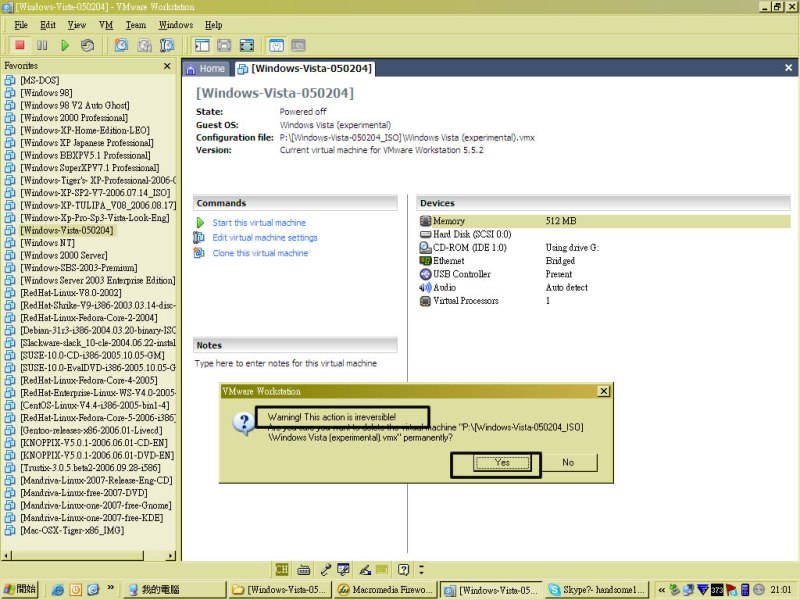Open the VM menu
This screenshot has width=800, height=600.
[106, 25]
